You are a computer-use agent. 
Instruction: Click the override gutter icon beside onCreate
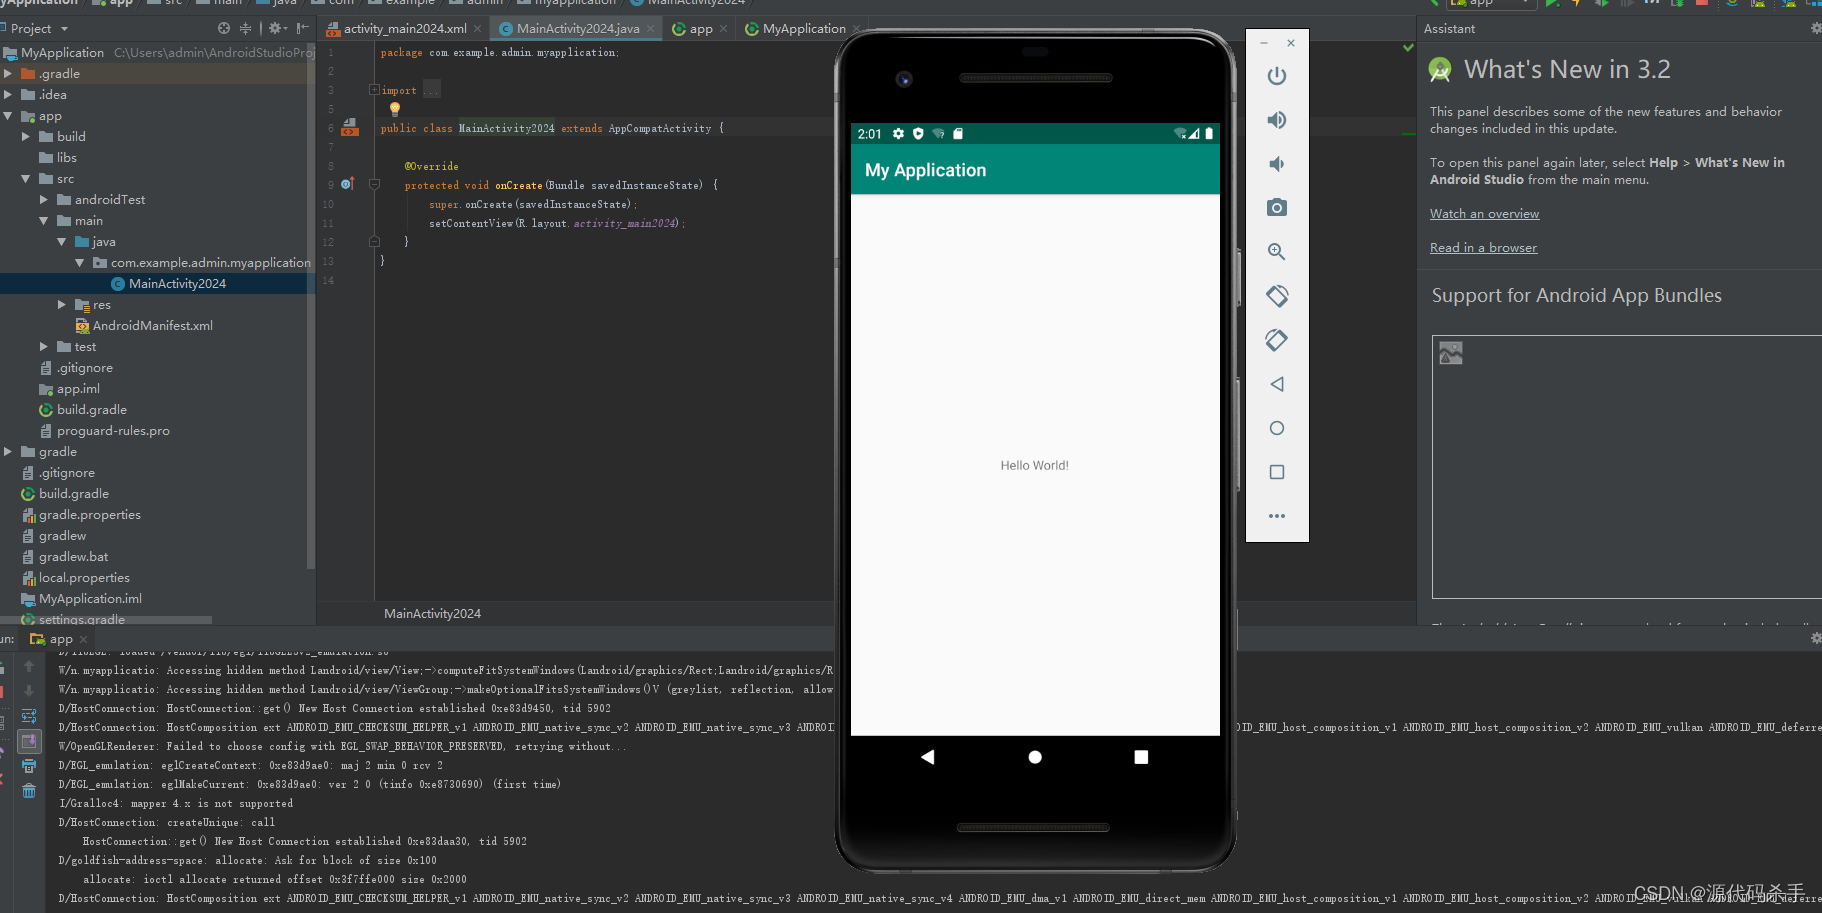click(x=347, y=184)
